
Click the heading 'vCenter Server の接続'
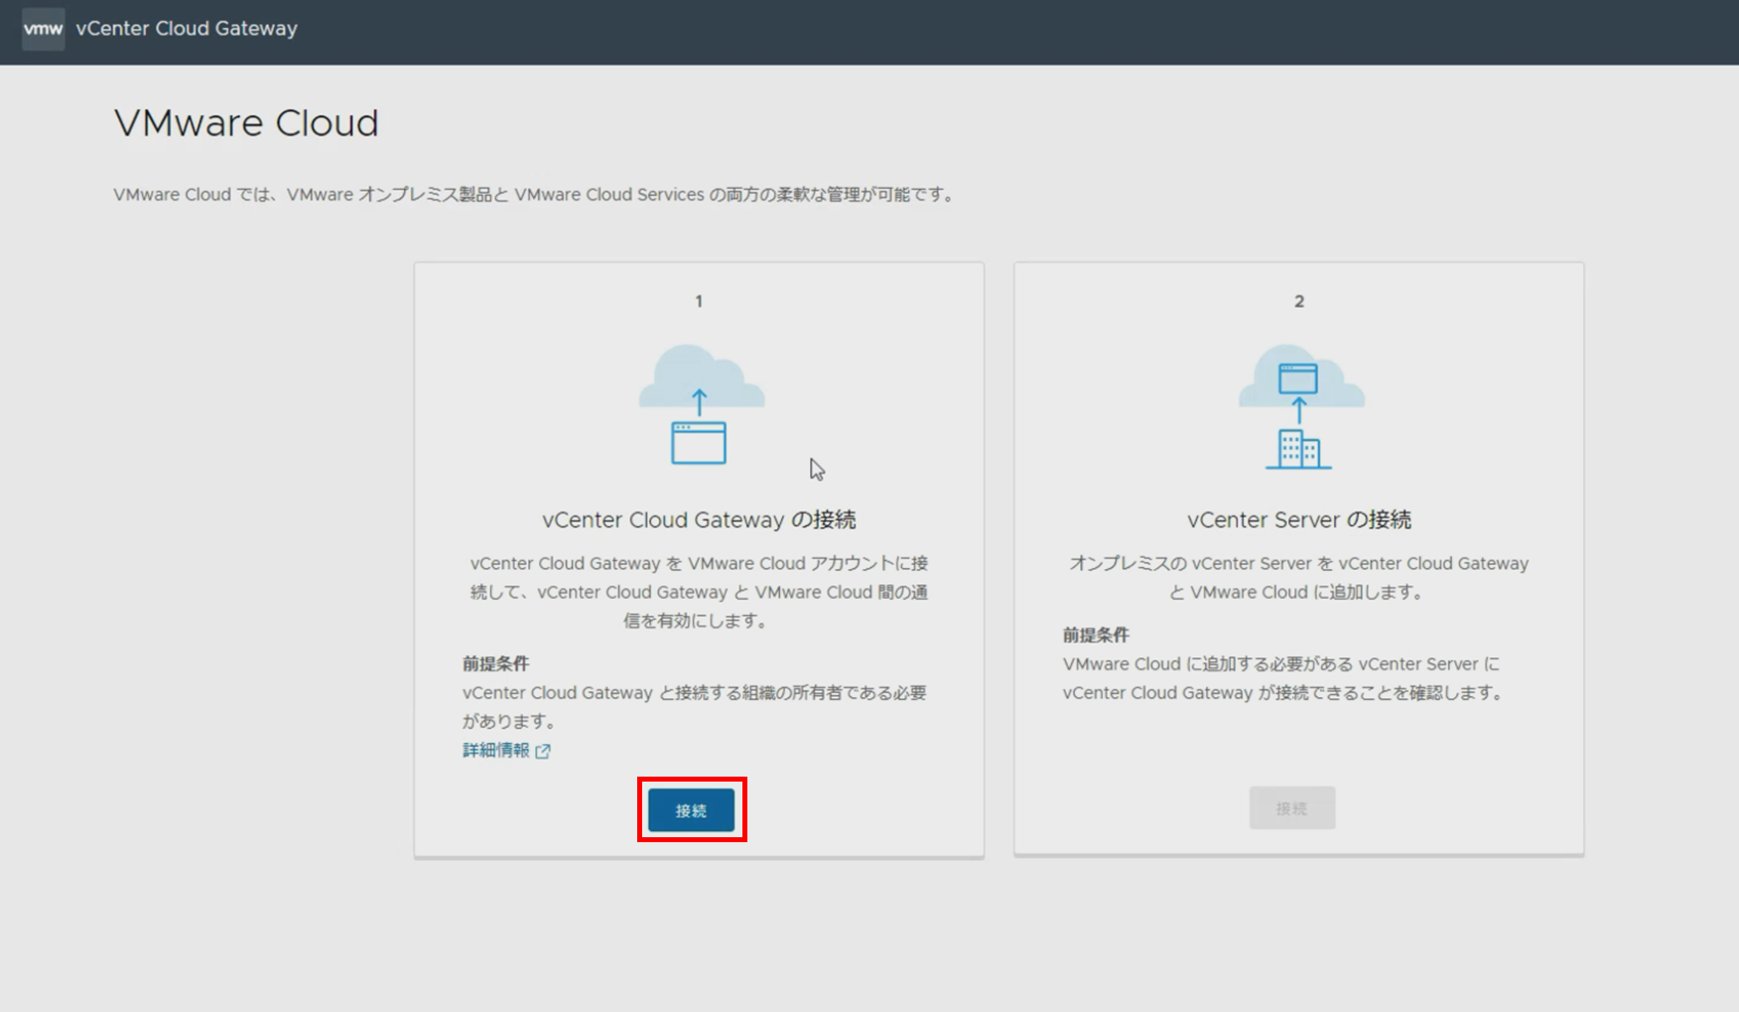tap(1299, 520)
